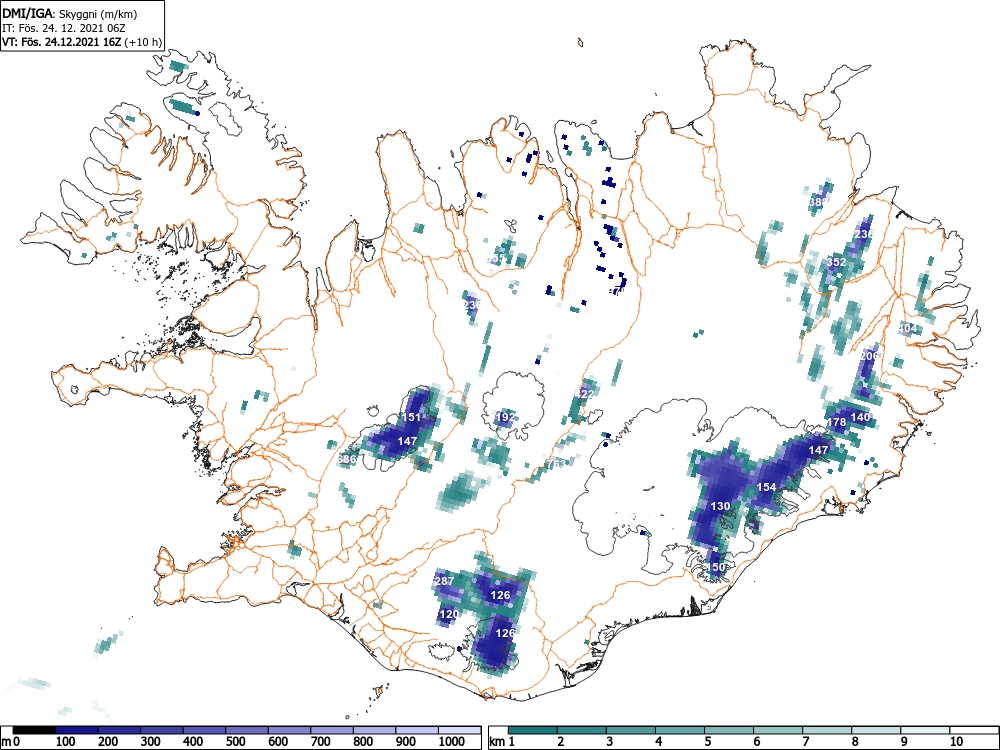Click the visibility value "151" on the map

(x=411, y=417)
